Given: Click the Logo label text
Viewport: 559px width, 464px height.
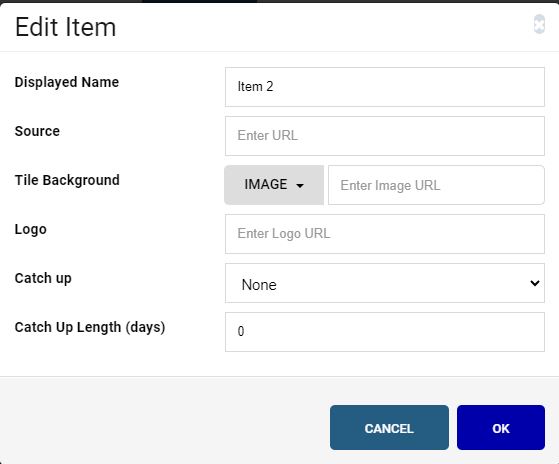Looking at the screenshot, I should click(x=31, y=230).
